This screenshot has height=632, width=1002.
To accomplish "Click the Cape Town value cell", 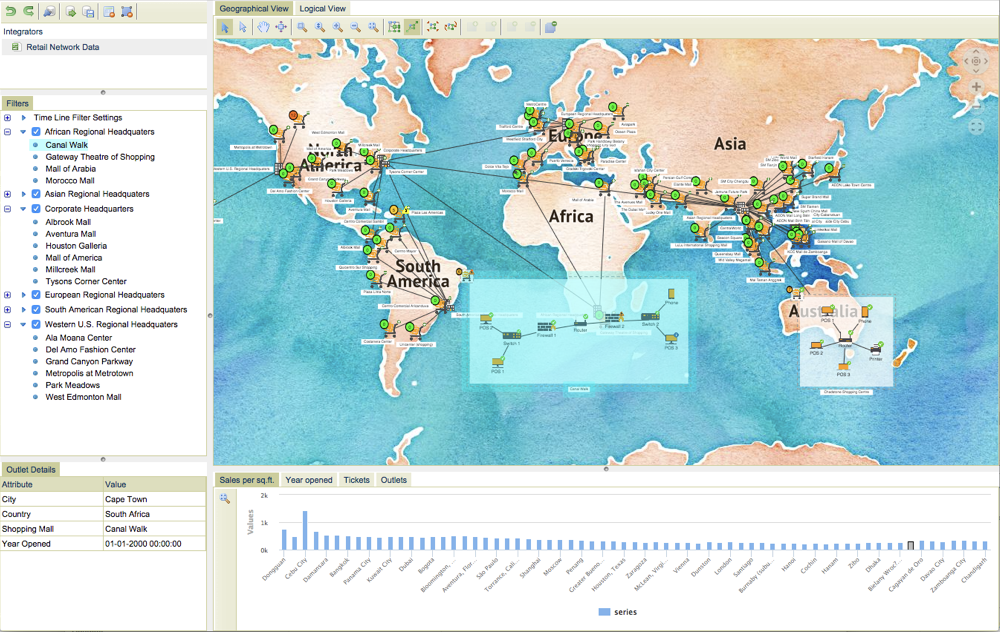I will tap(155, 499).
